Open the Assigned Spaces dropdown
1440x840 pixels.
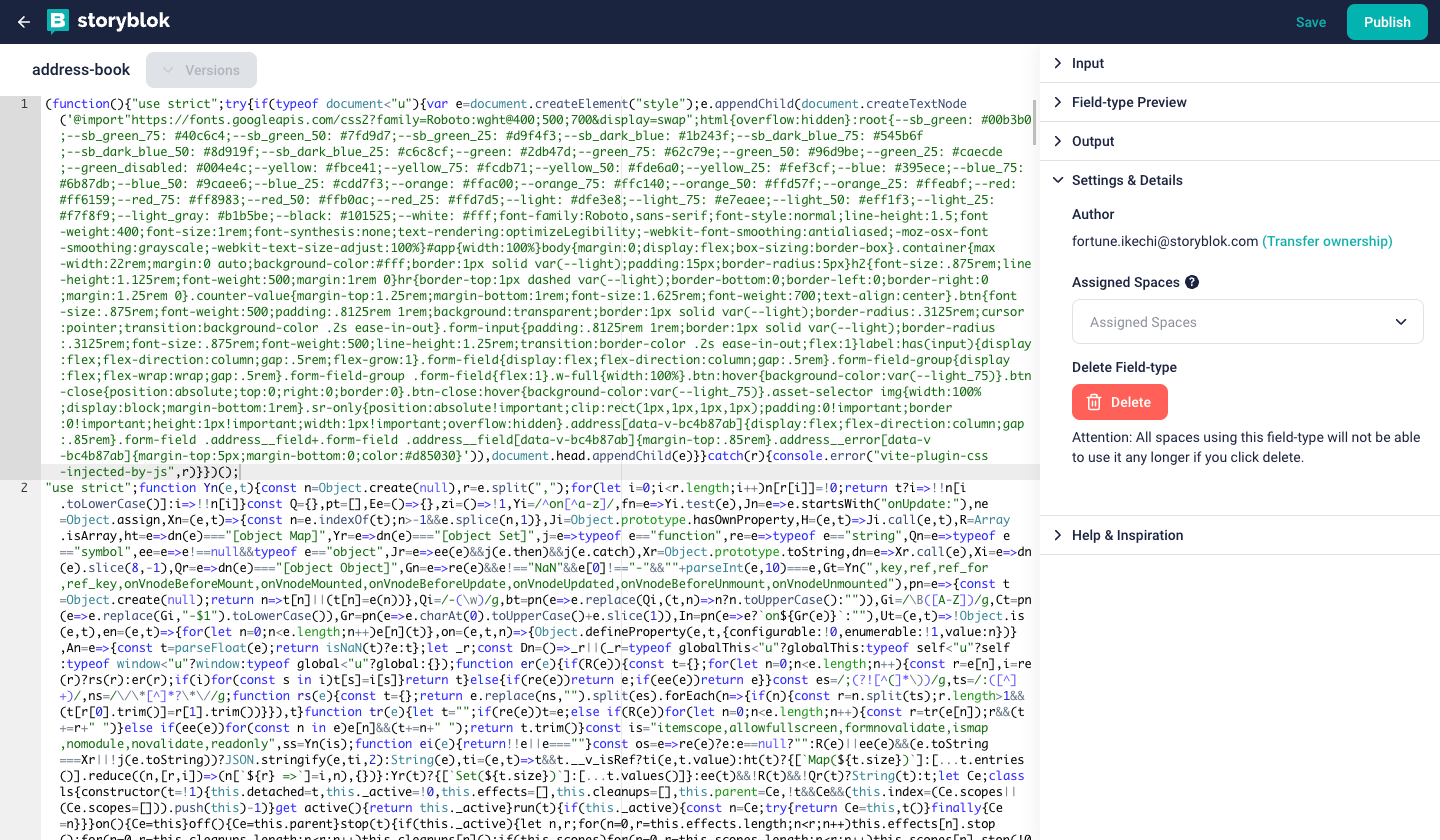[x=1248, y=322]
